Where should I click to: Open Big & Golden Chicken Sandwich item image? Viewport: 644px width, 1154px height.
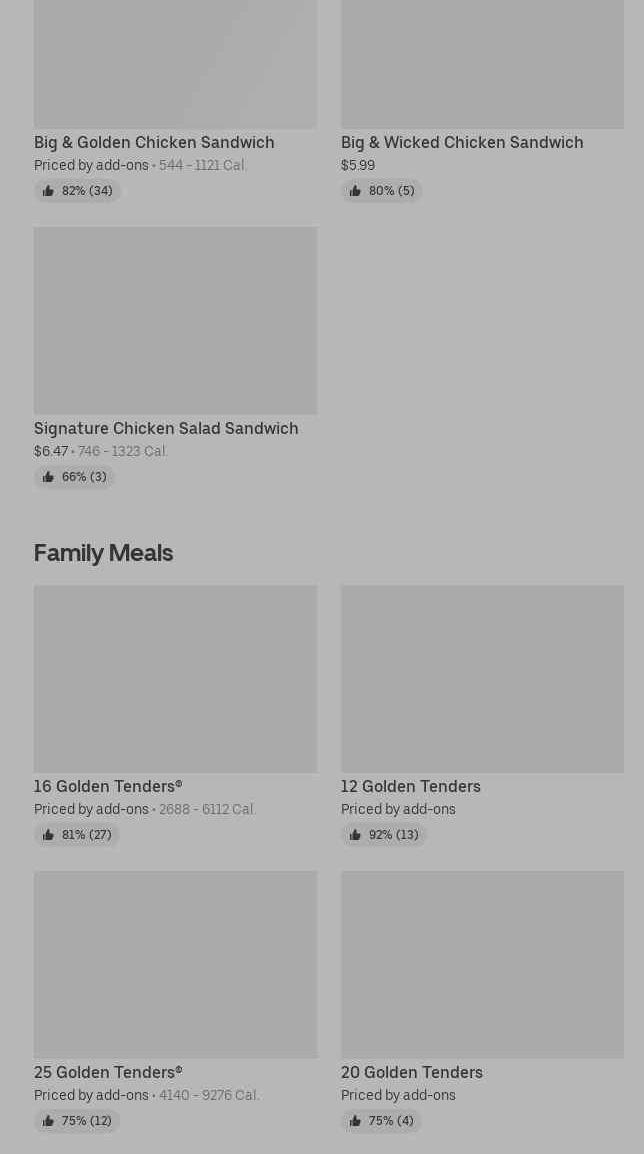(175, 64)
